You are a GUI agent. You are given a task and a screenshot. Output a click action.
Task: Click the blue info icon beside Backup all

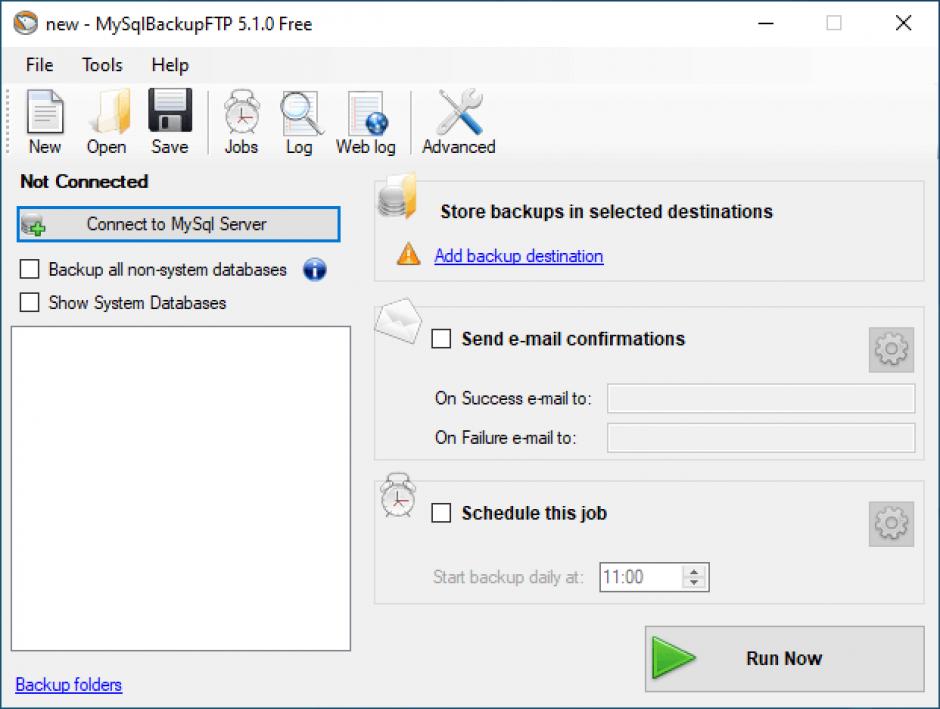coord(315,270)
